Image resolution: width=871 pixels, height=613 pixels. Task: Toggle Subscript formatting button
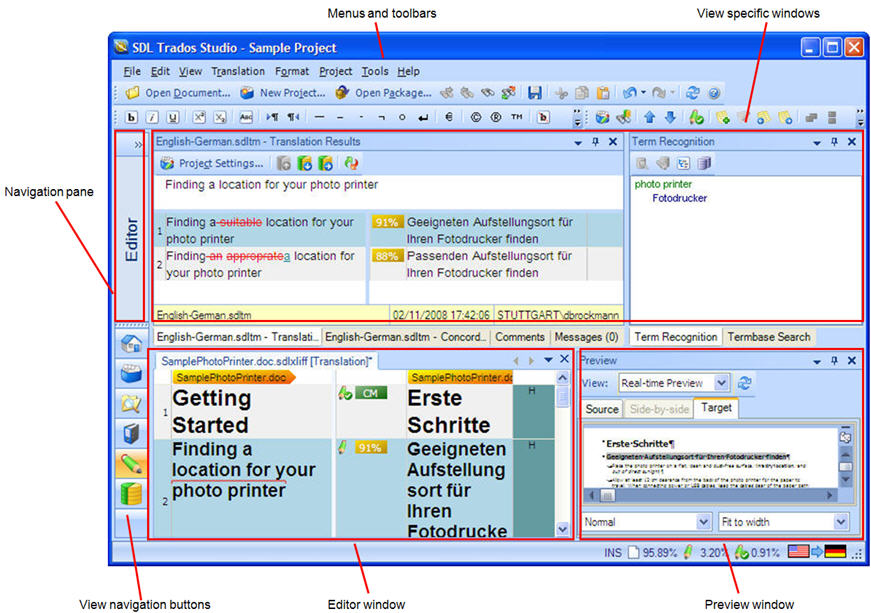[220, 117]
